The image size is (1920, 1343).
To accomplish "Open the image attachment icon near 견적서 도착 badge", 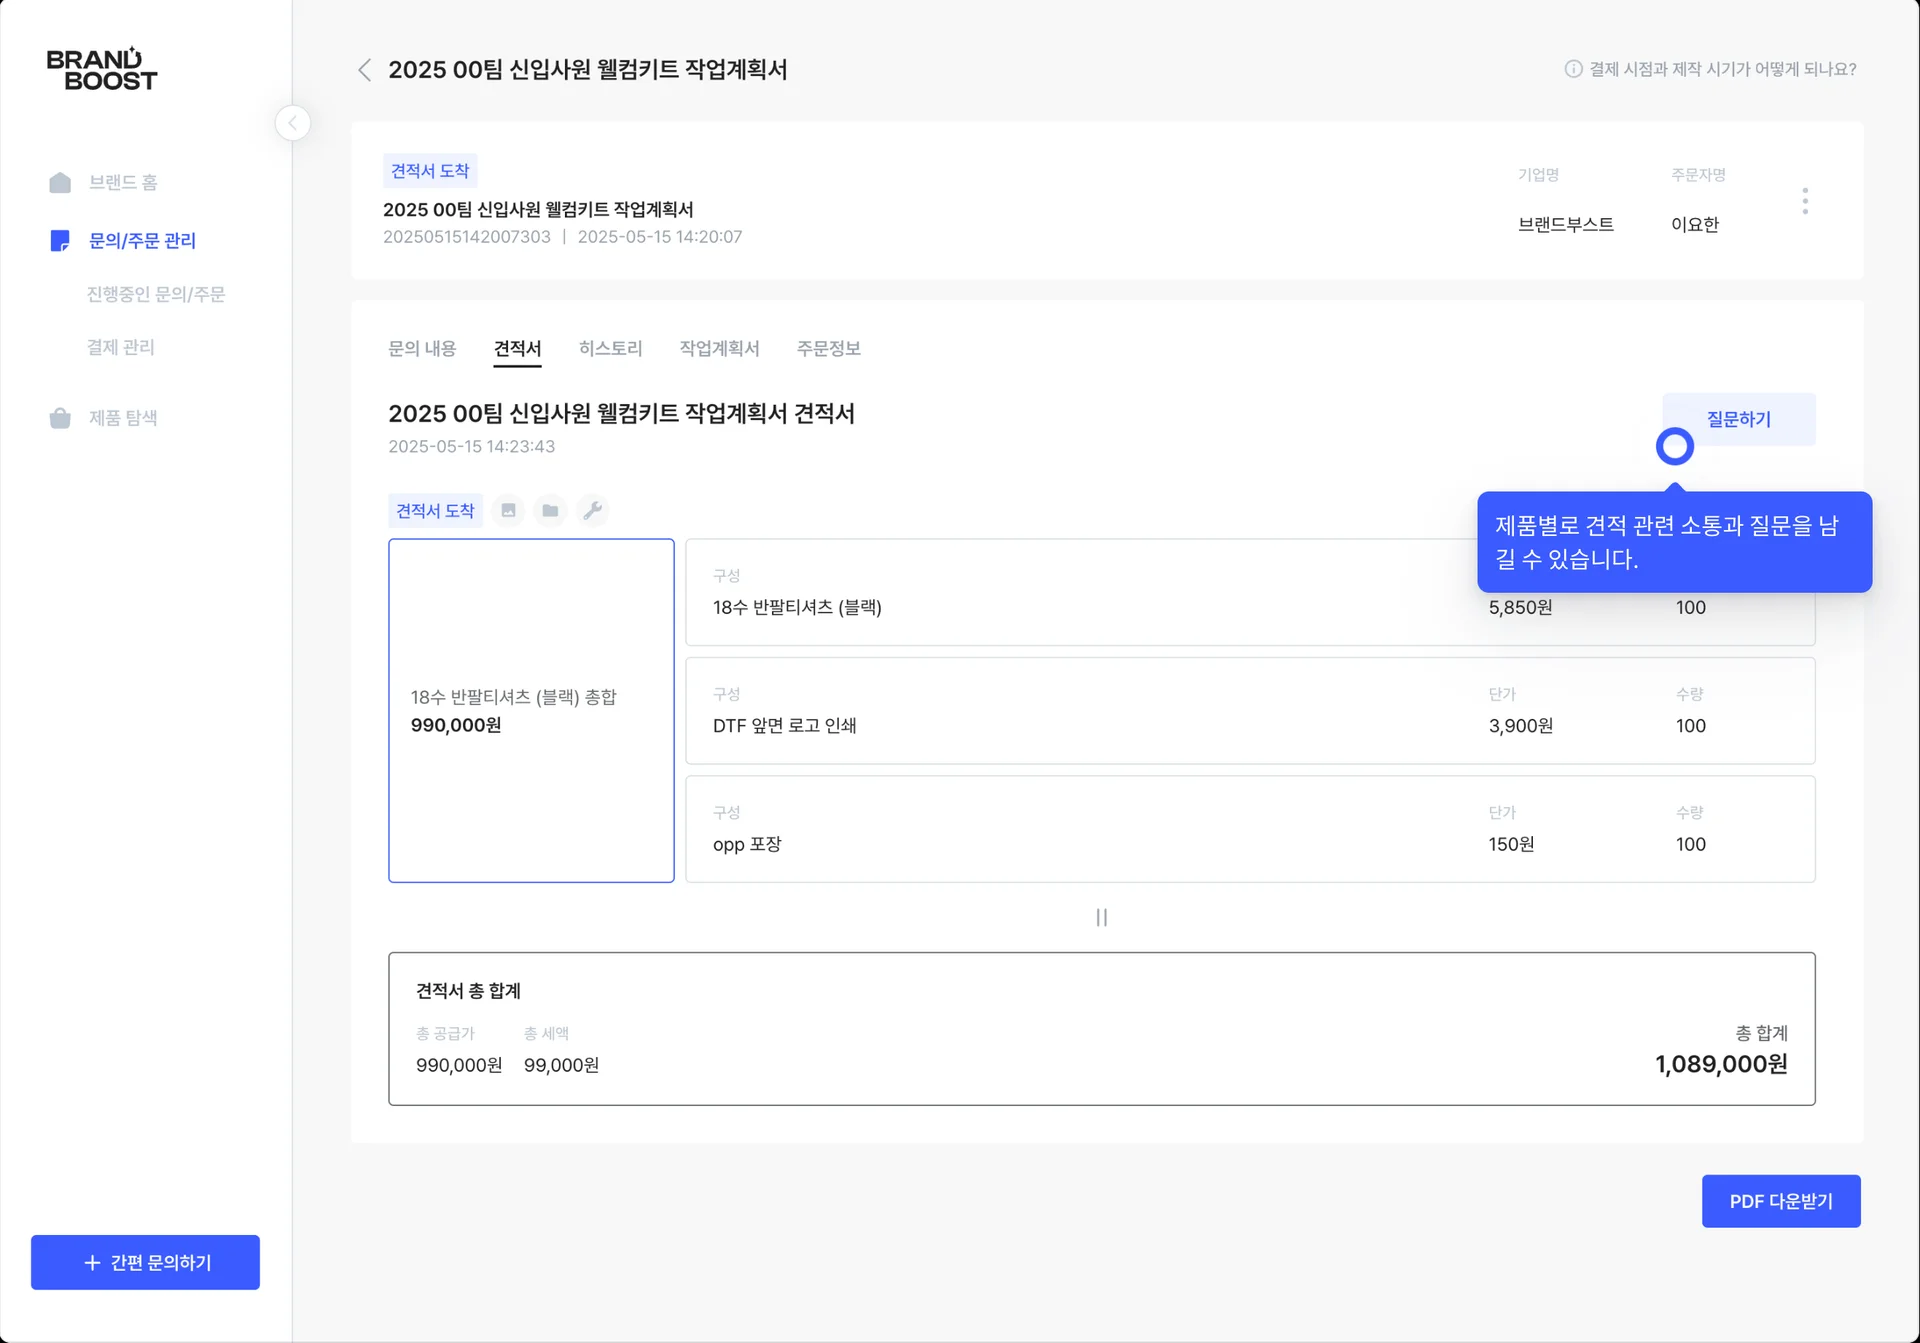I will click(x=508, y=510).
